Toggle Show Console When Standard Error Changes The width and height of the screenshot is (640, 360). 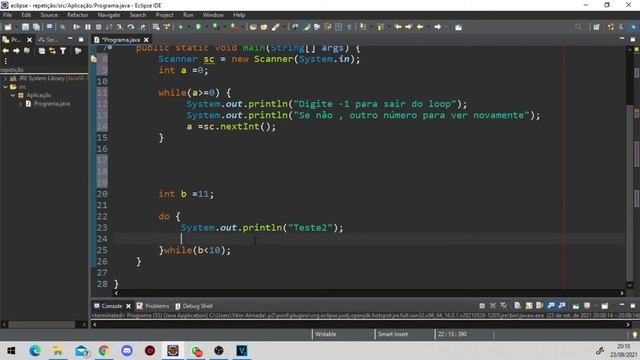562,306
